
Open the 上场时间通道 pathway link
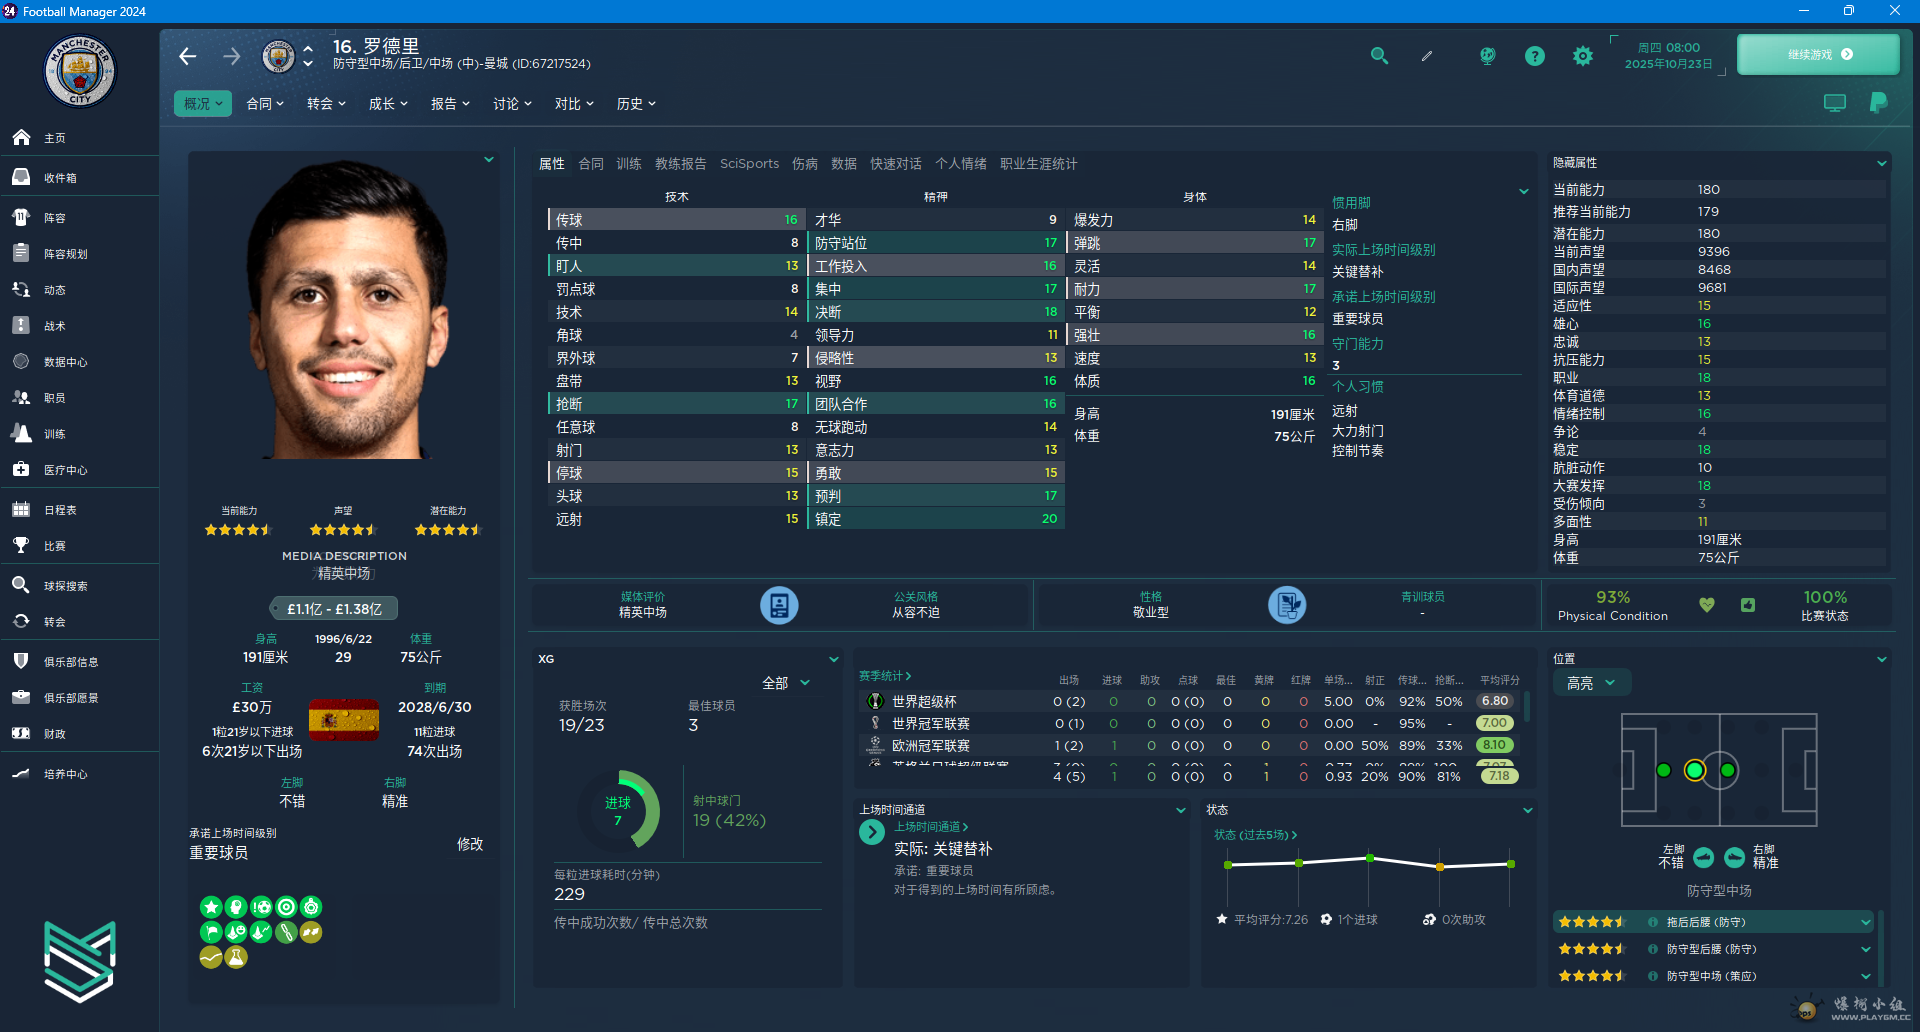(931, 827)
